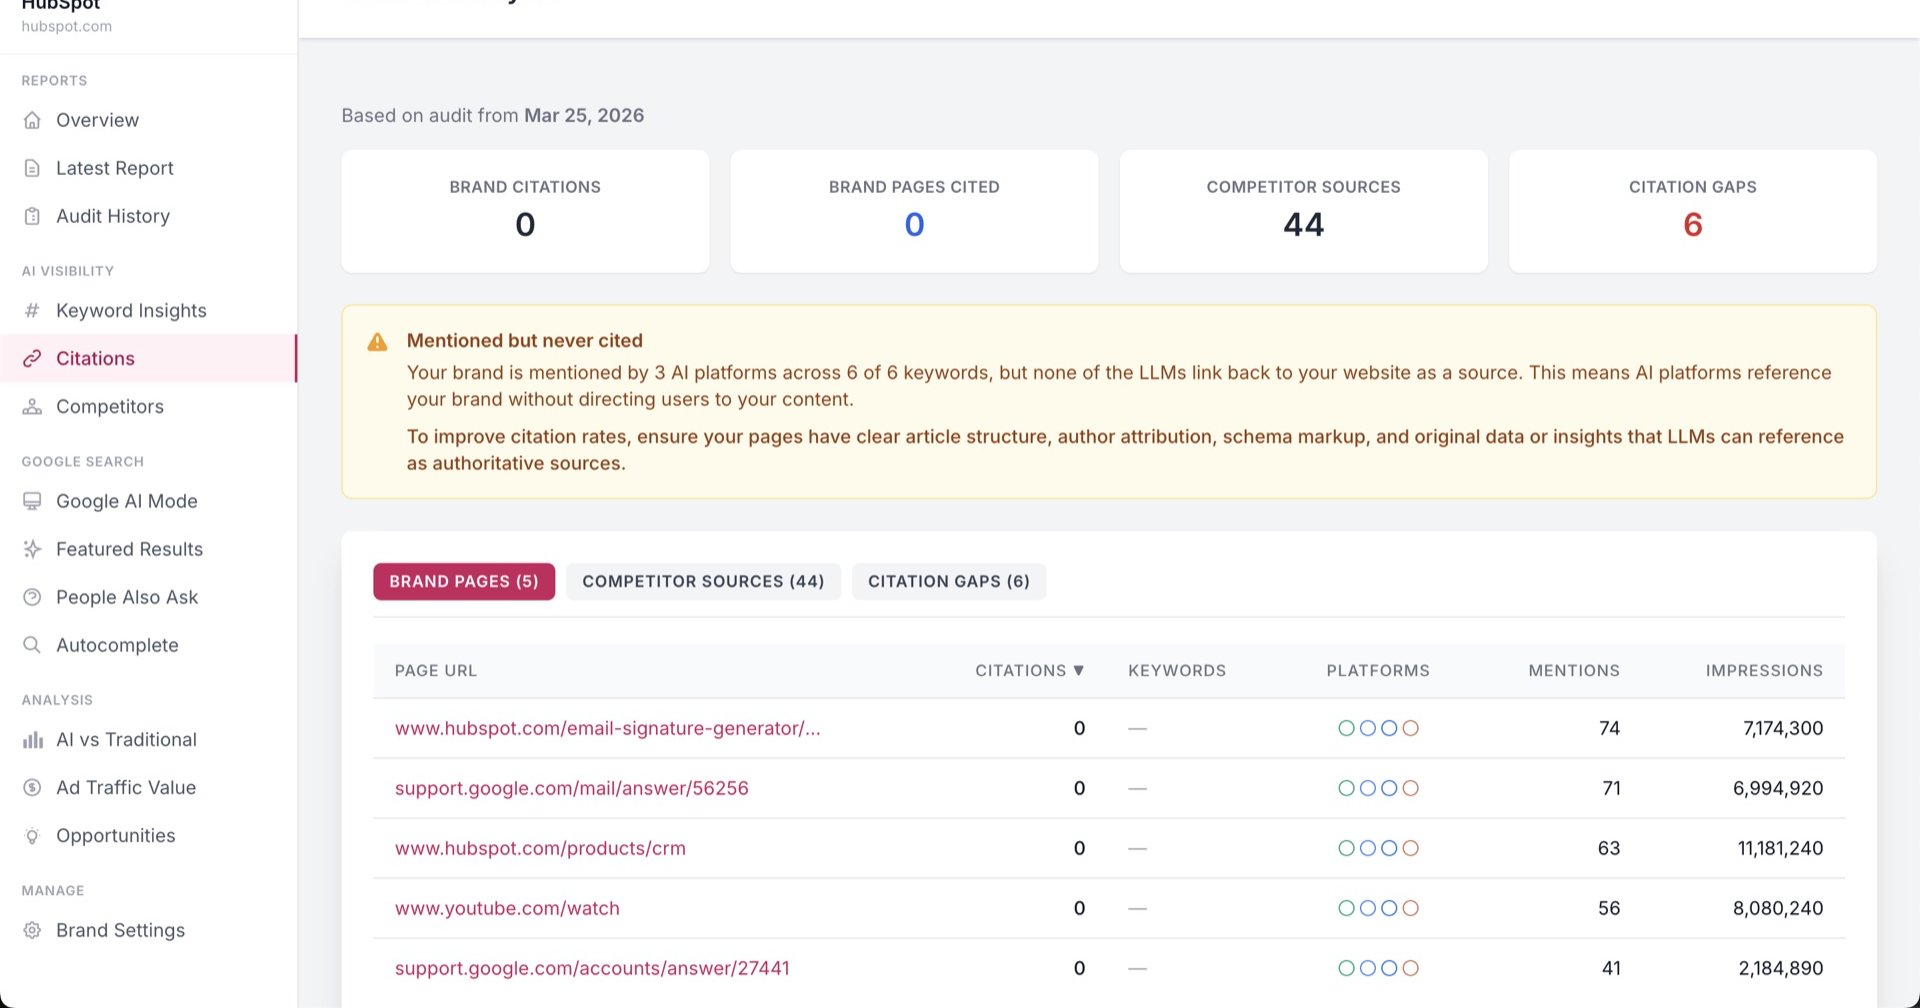
Task: Click the Competitors icon in sidebar
Action: (x=32, y=406)
